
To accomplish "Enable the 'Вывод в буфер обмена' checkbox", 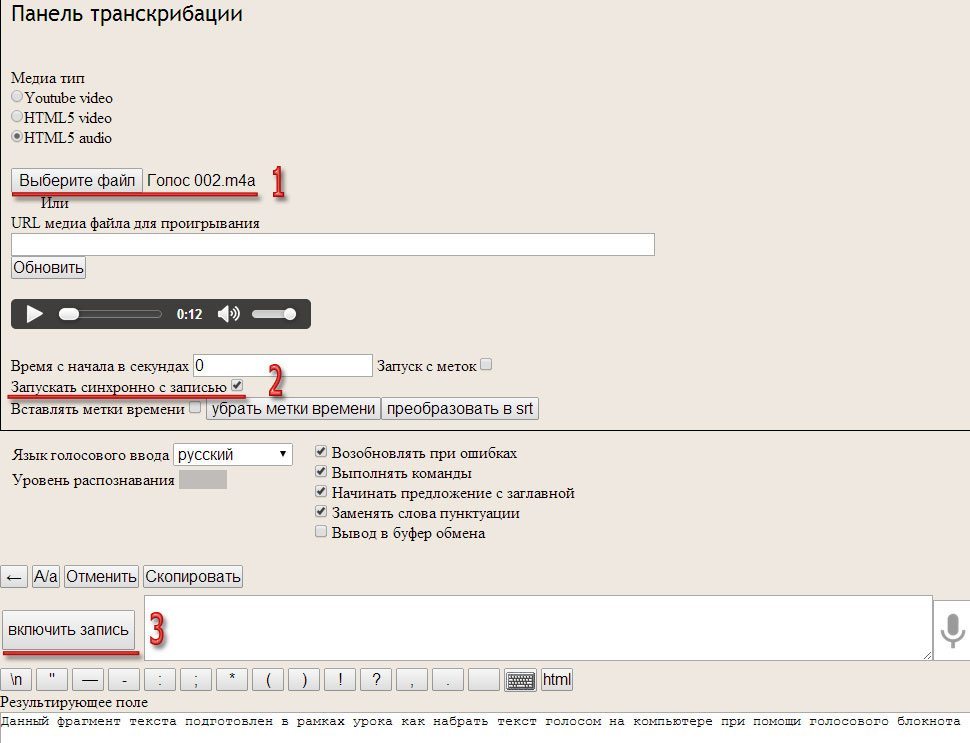I will point(321,533).
